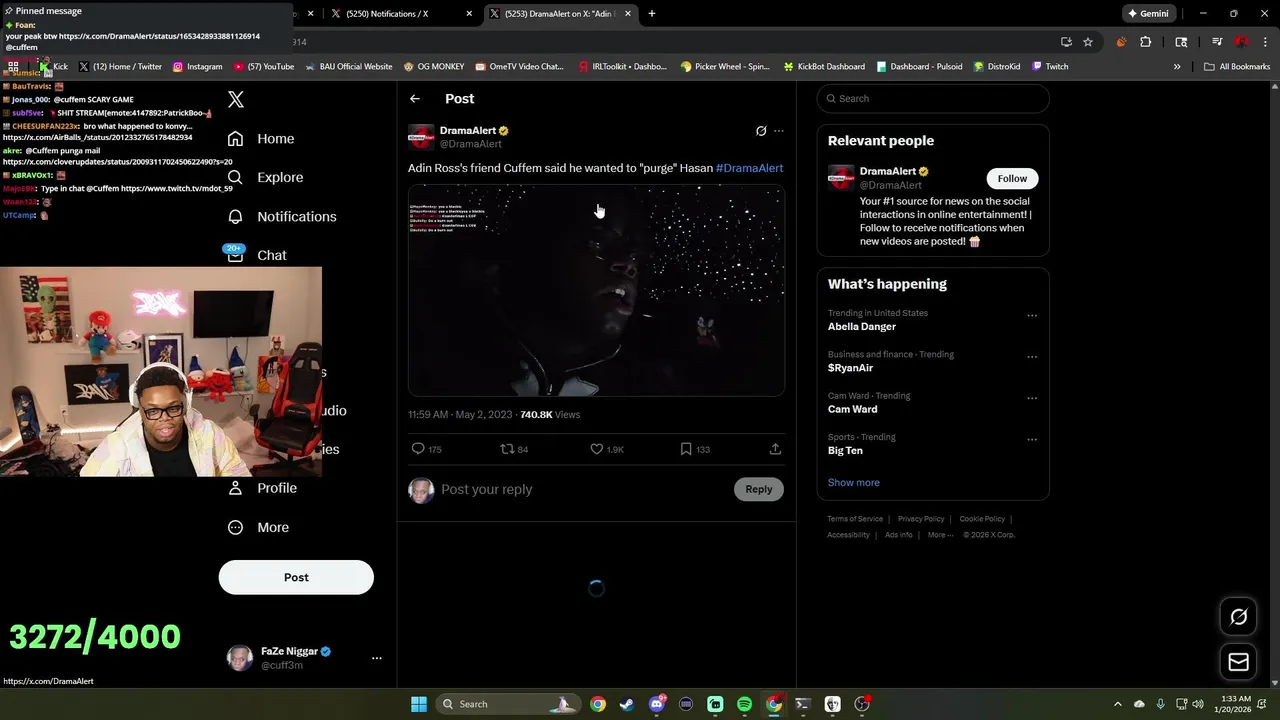Click the X logo in the sidebar

(236, 99)
